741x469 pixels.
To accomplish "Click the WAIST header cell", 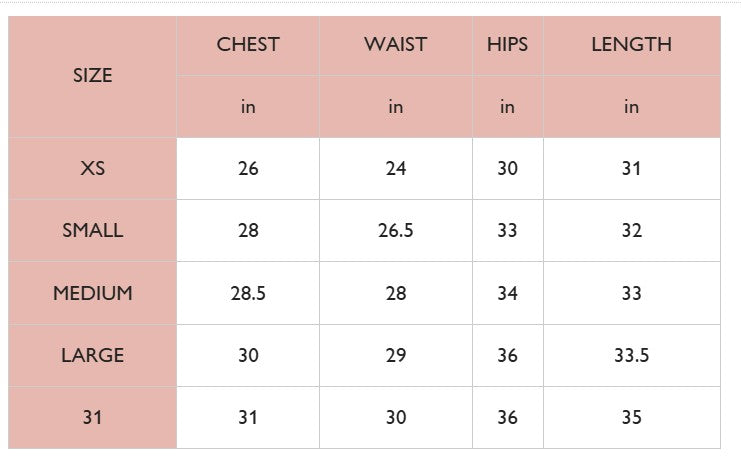I will pos(395,44).
